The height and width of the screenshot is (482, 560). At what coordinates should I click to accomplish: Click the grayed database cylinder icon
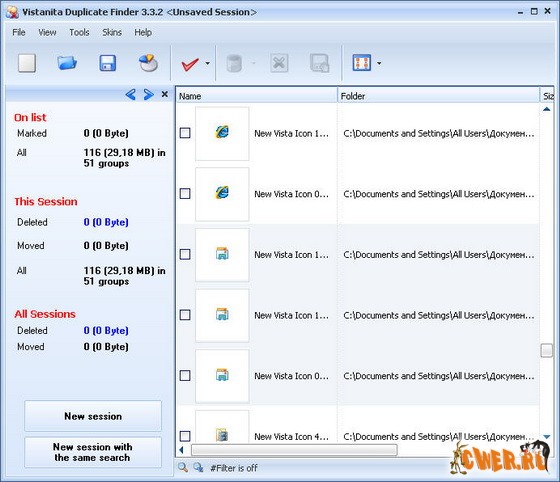point(234,64)
